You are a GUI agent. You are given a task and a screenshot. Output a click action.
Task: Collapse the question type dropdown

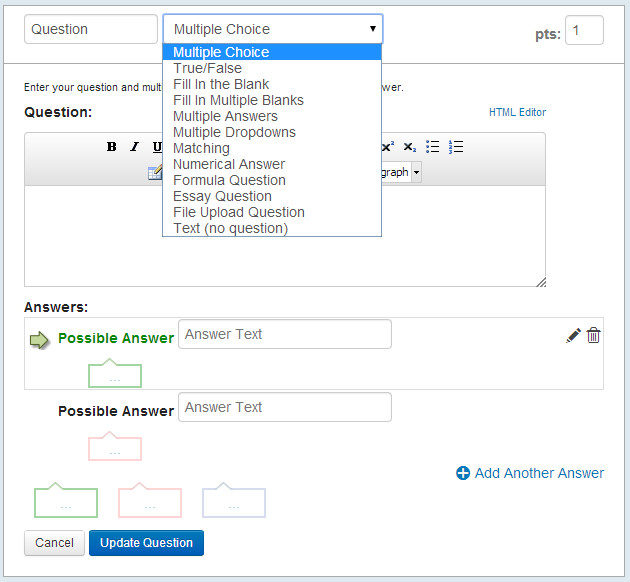(273, 29)
